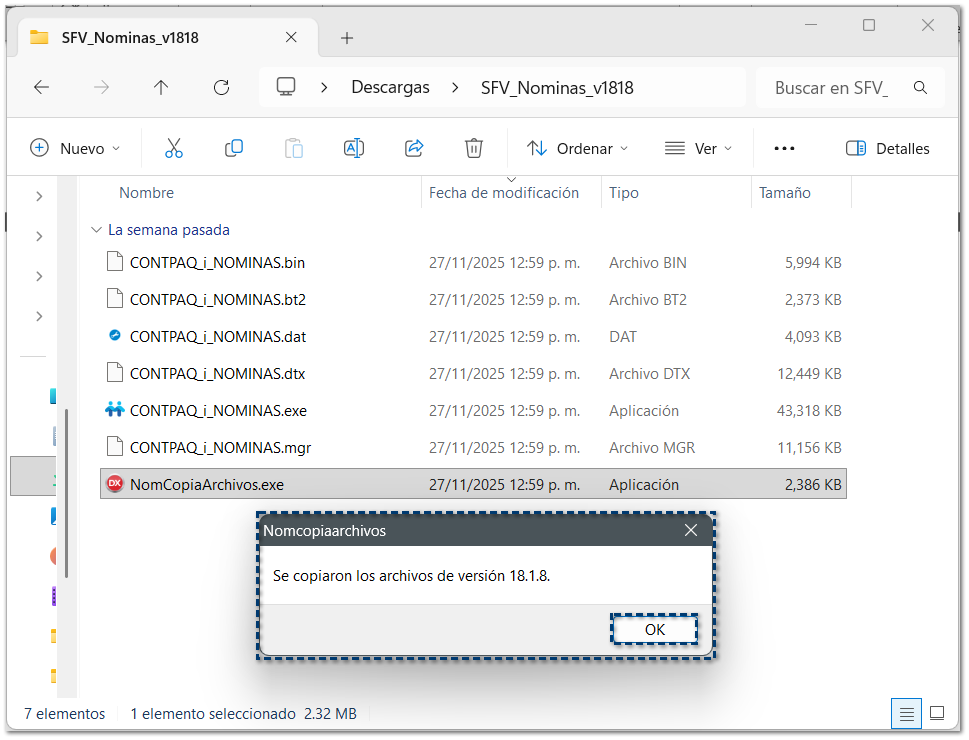Click the Copy icon in toolbar
Screen dimensions: 969x740
[234, 148]
